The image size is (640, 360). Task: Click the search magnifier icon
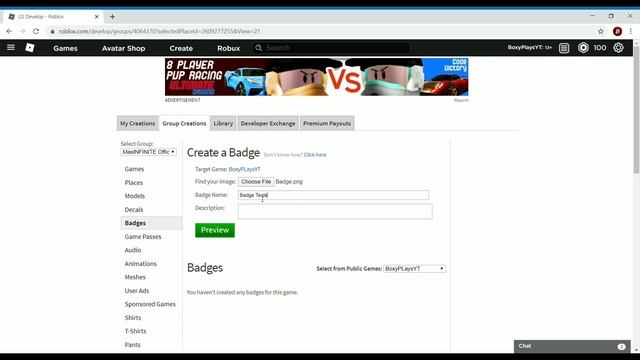[x=258, y=48]
